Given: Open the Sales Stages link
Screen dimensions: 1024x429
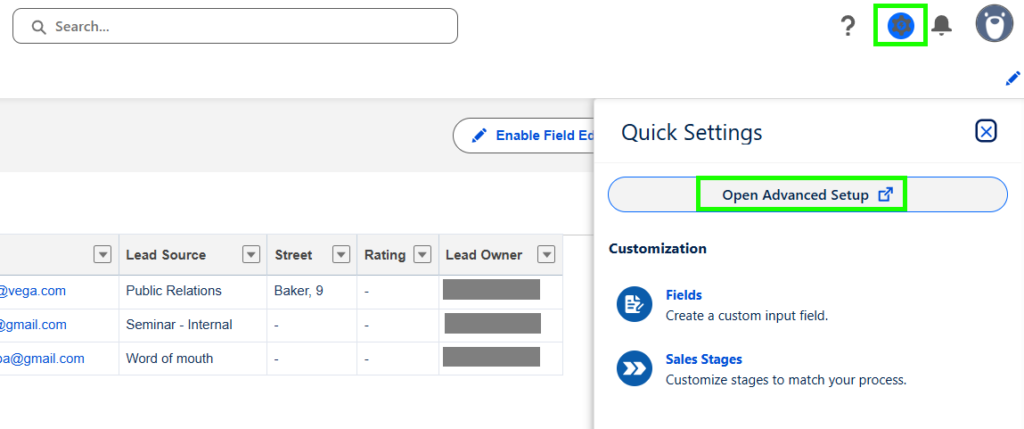Looking at the screenshot, I should click(704, 359).
